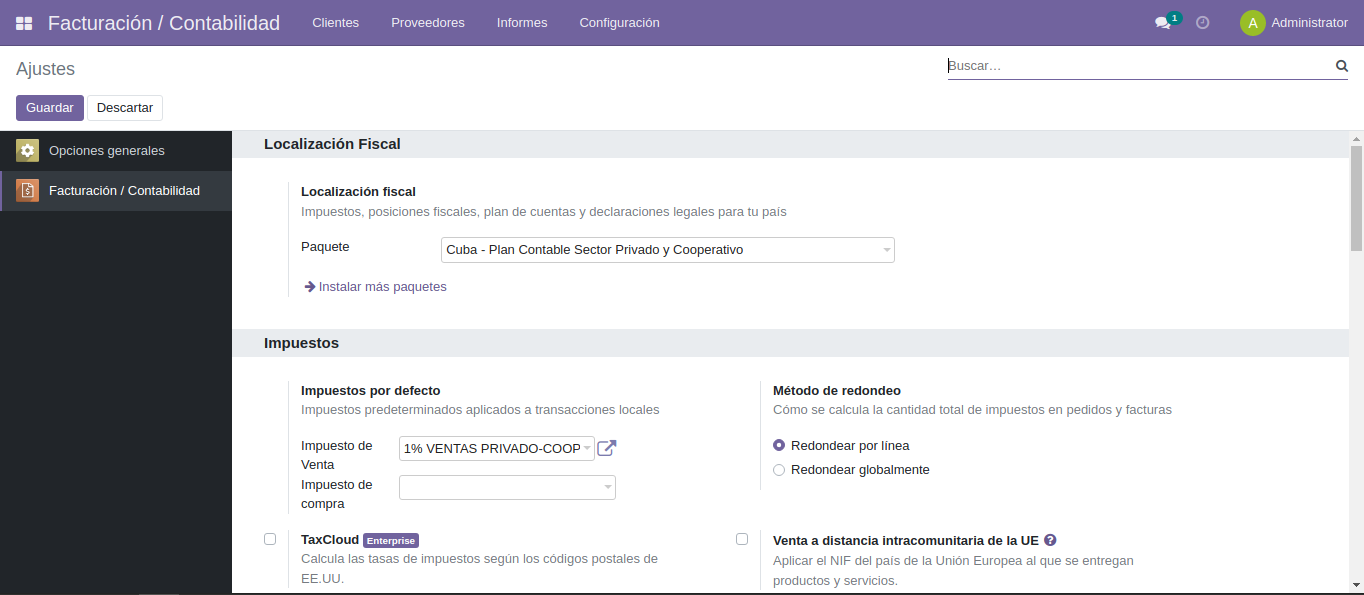The height and width of the screenshot is (595, 1364).
Task: Enable the TaxCloud feature checkbox
Action: (270, 538)
